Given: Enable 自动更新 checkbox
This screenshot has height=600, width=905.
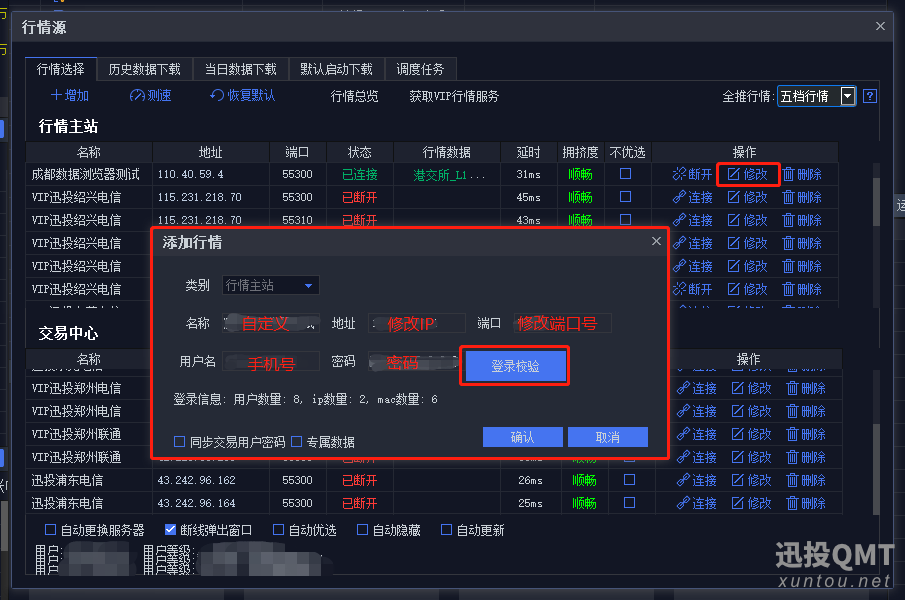Looking at the screenshot, I should [x=446, y=530].
